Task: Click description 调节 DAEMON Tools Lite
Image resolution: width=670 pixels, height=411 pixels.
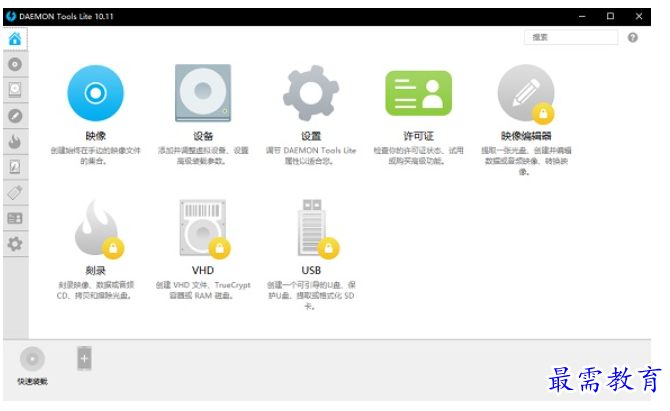Action: click(x=311, y=156)
